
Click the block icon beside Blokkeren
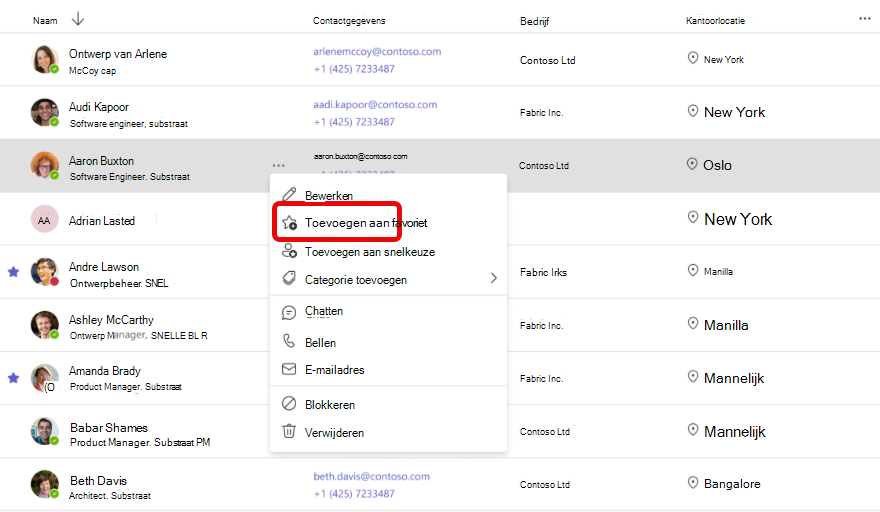(x=289, y=404)
